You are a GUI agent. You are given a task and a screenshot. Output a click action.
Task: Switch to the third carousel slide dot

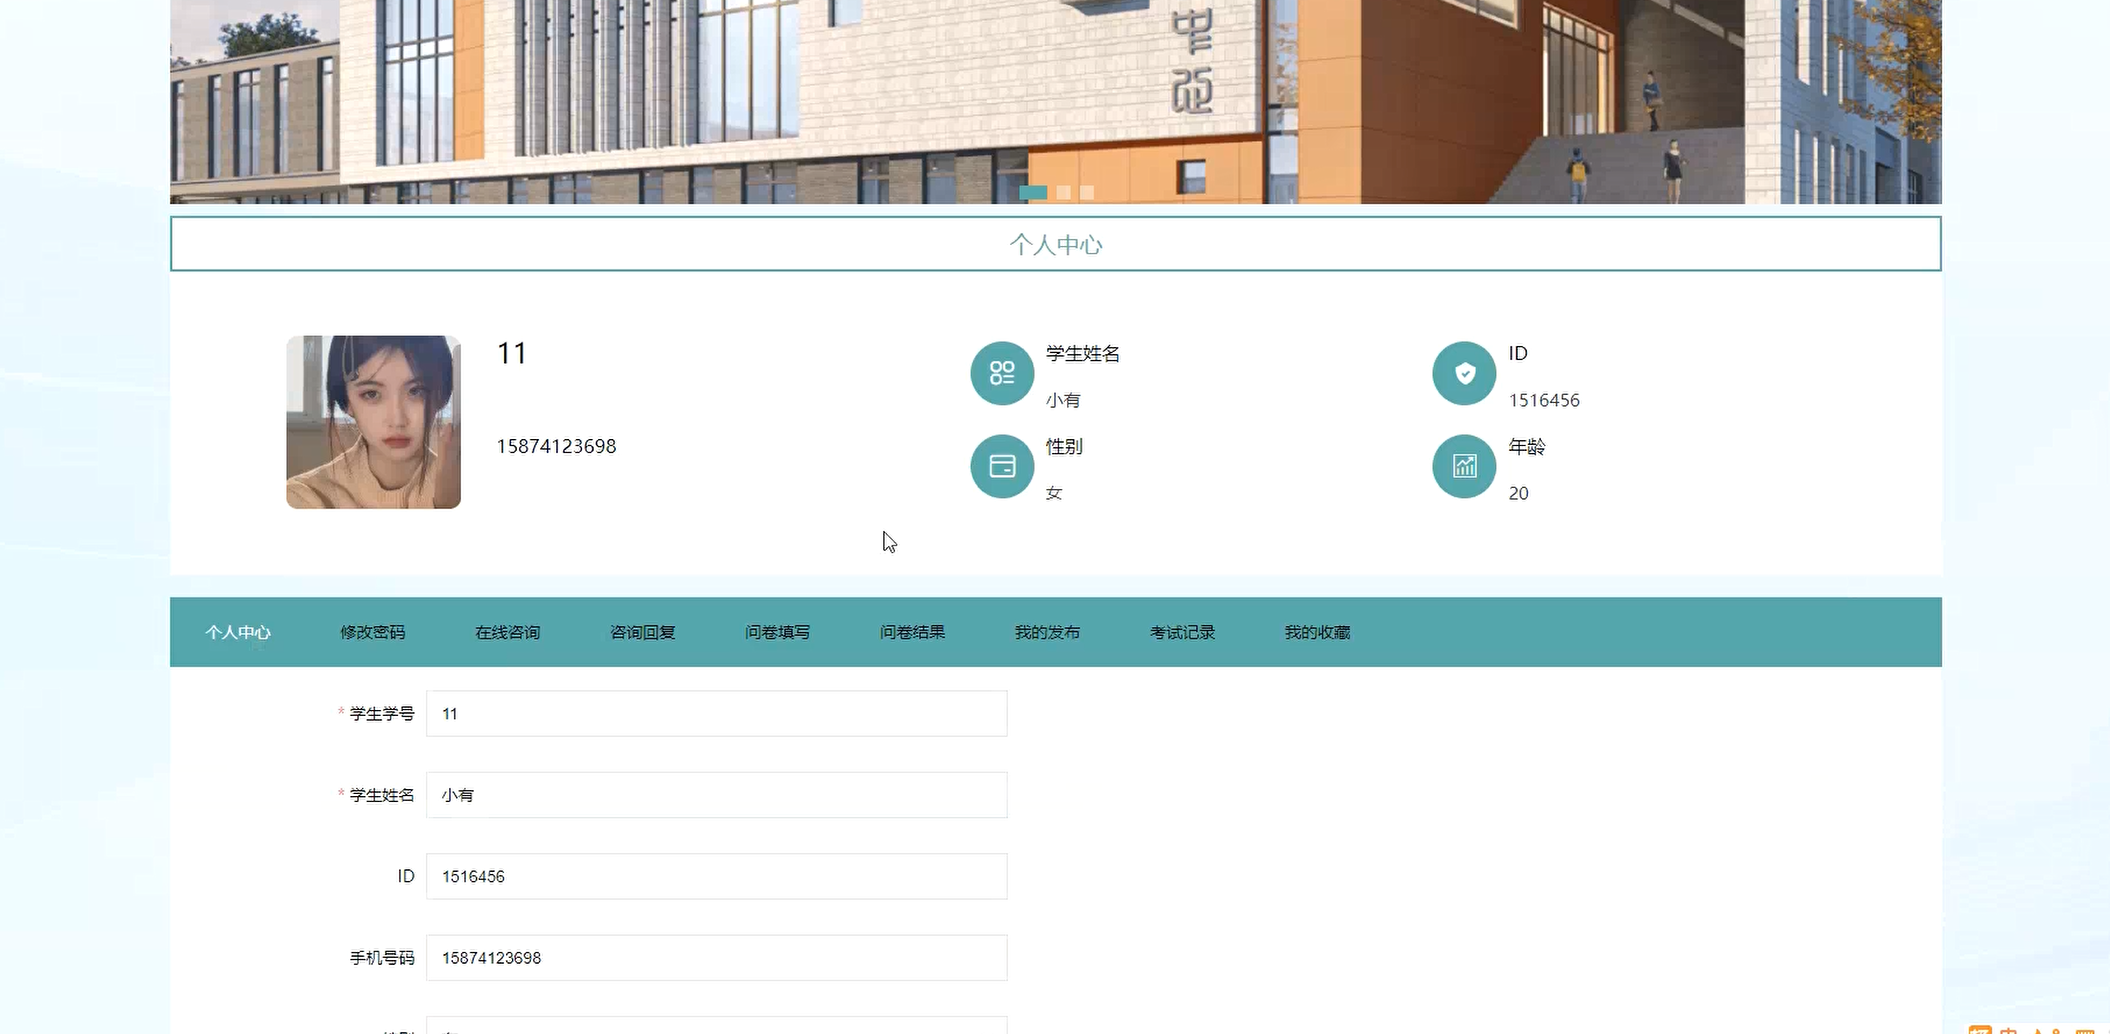pyautogui.click(x=1087, y=192)
